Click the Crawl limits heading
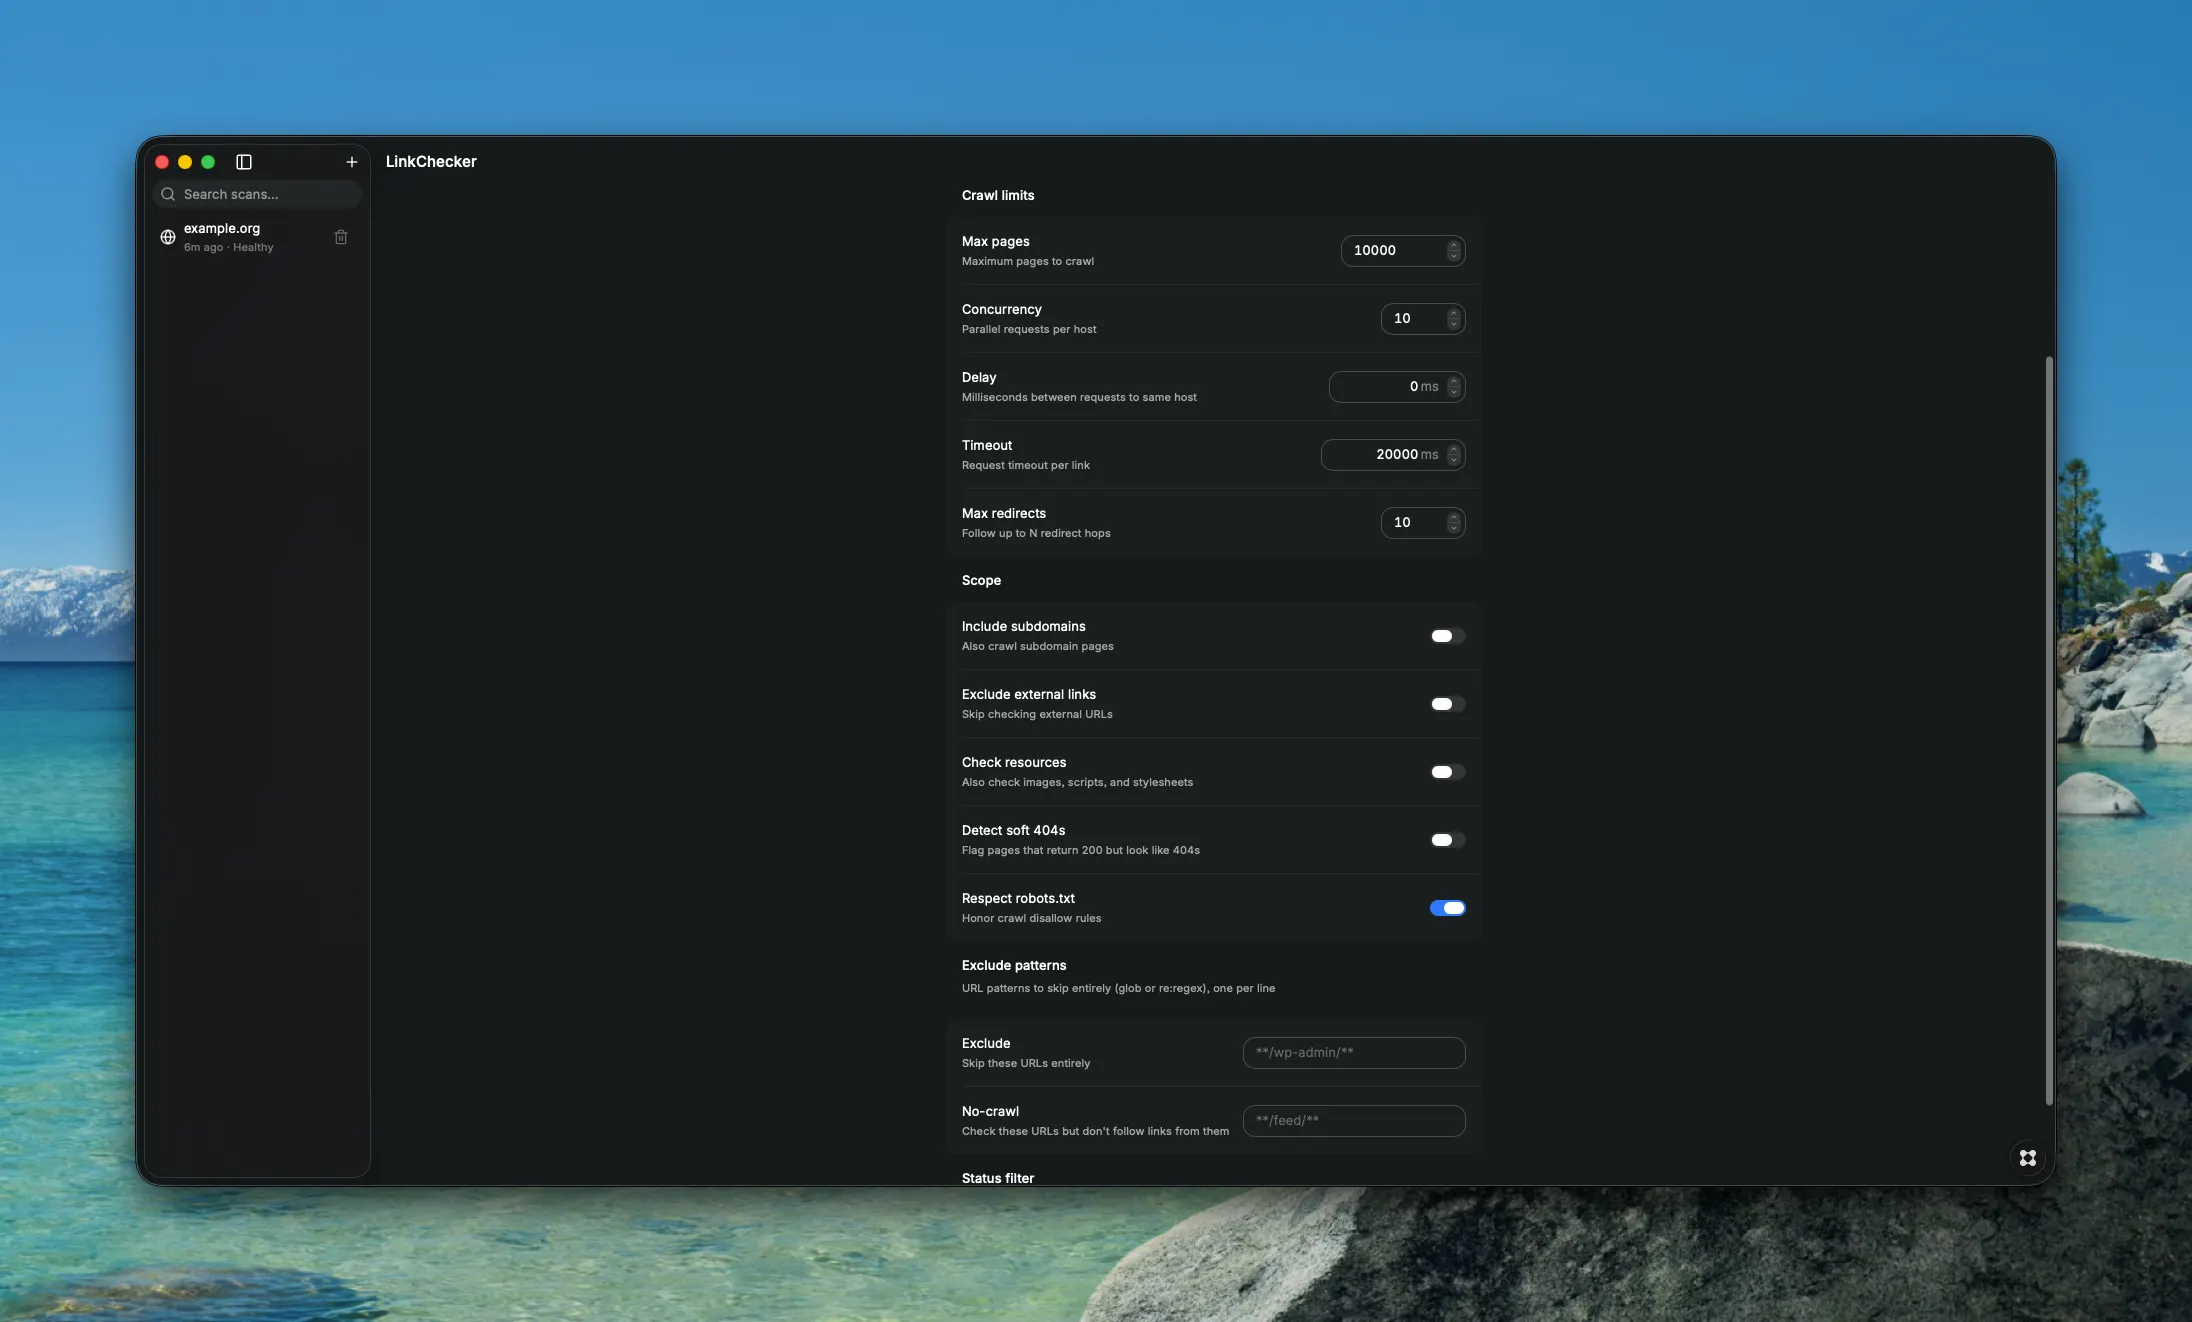This screenshot has height=1322, width=2192. (998, 195)
